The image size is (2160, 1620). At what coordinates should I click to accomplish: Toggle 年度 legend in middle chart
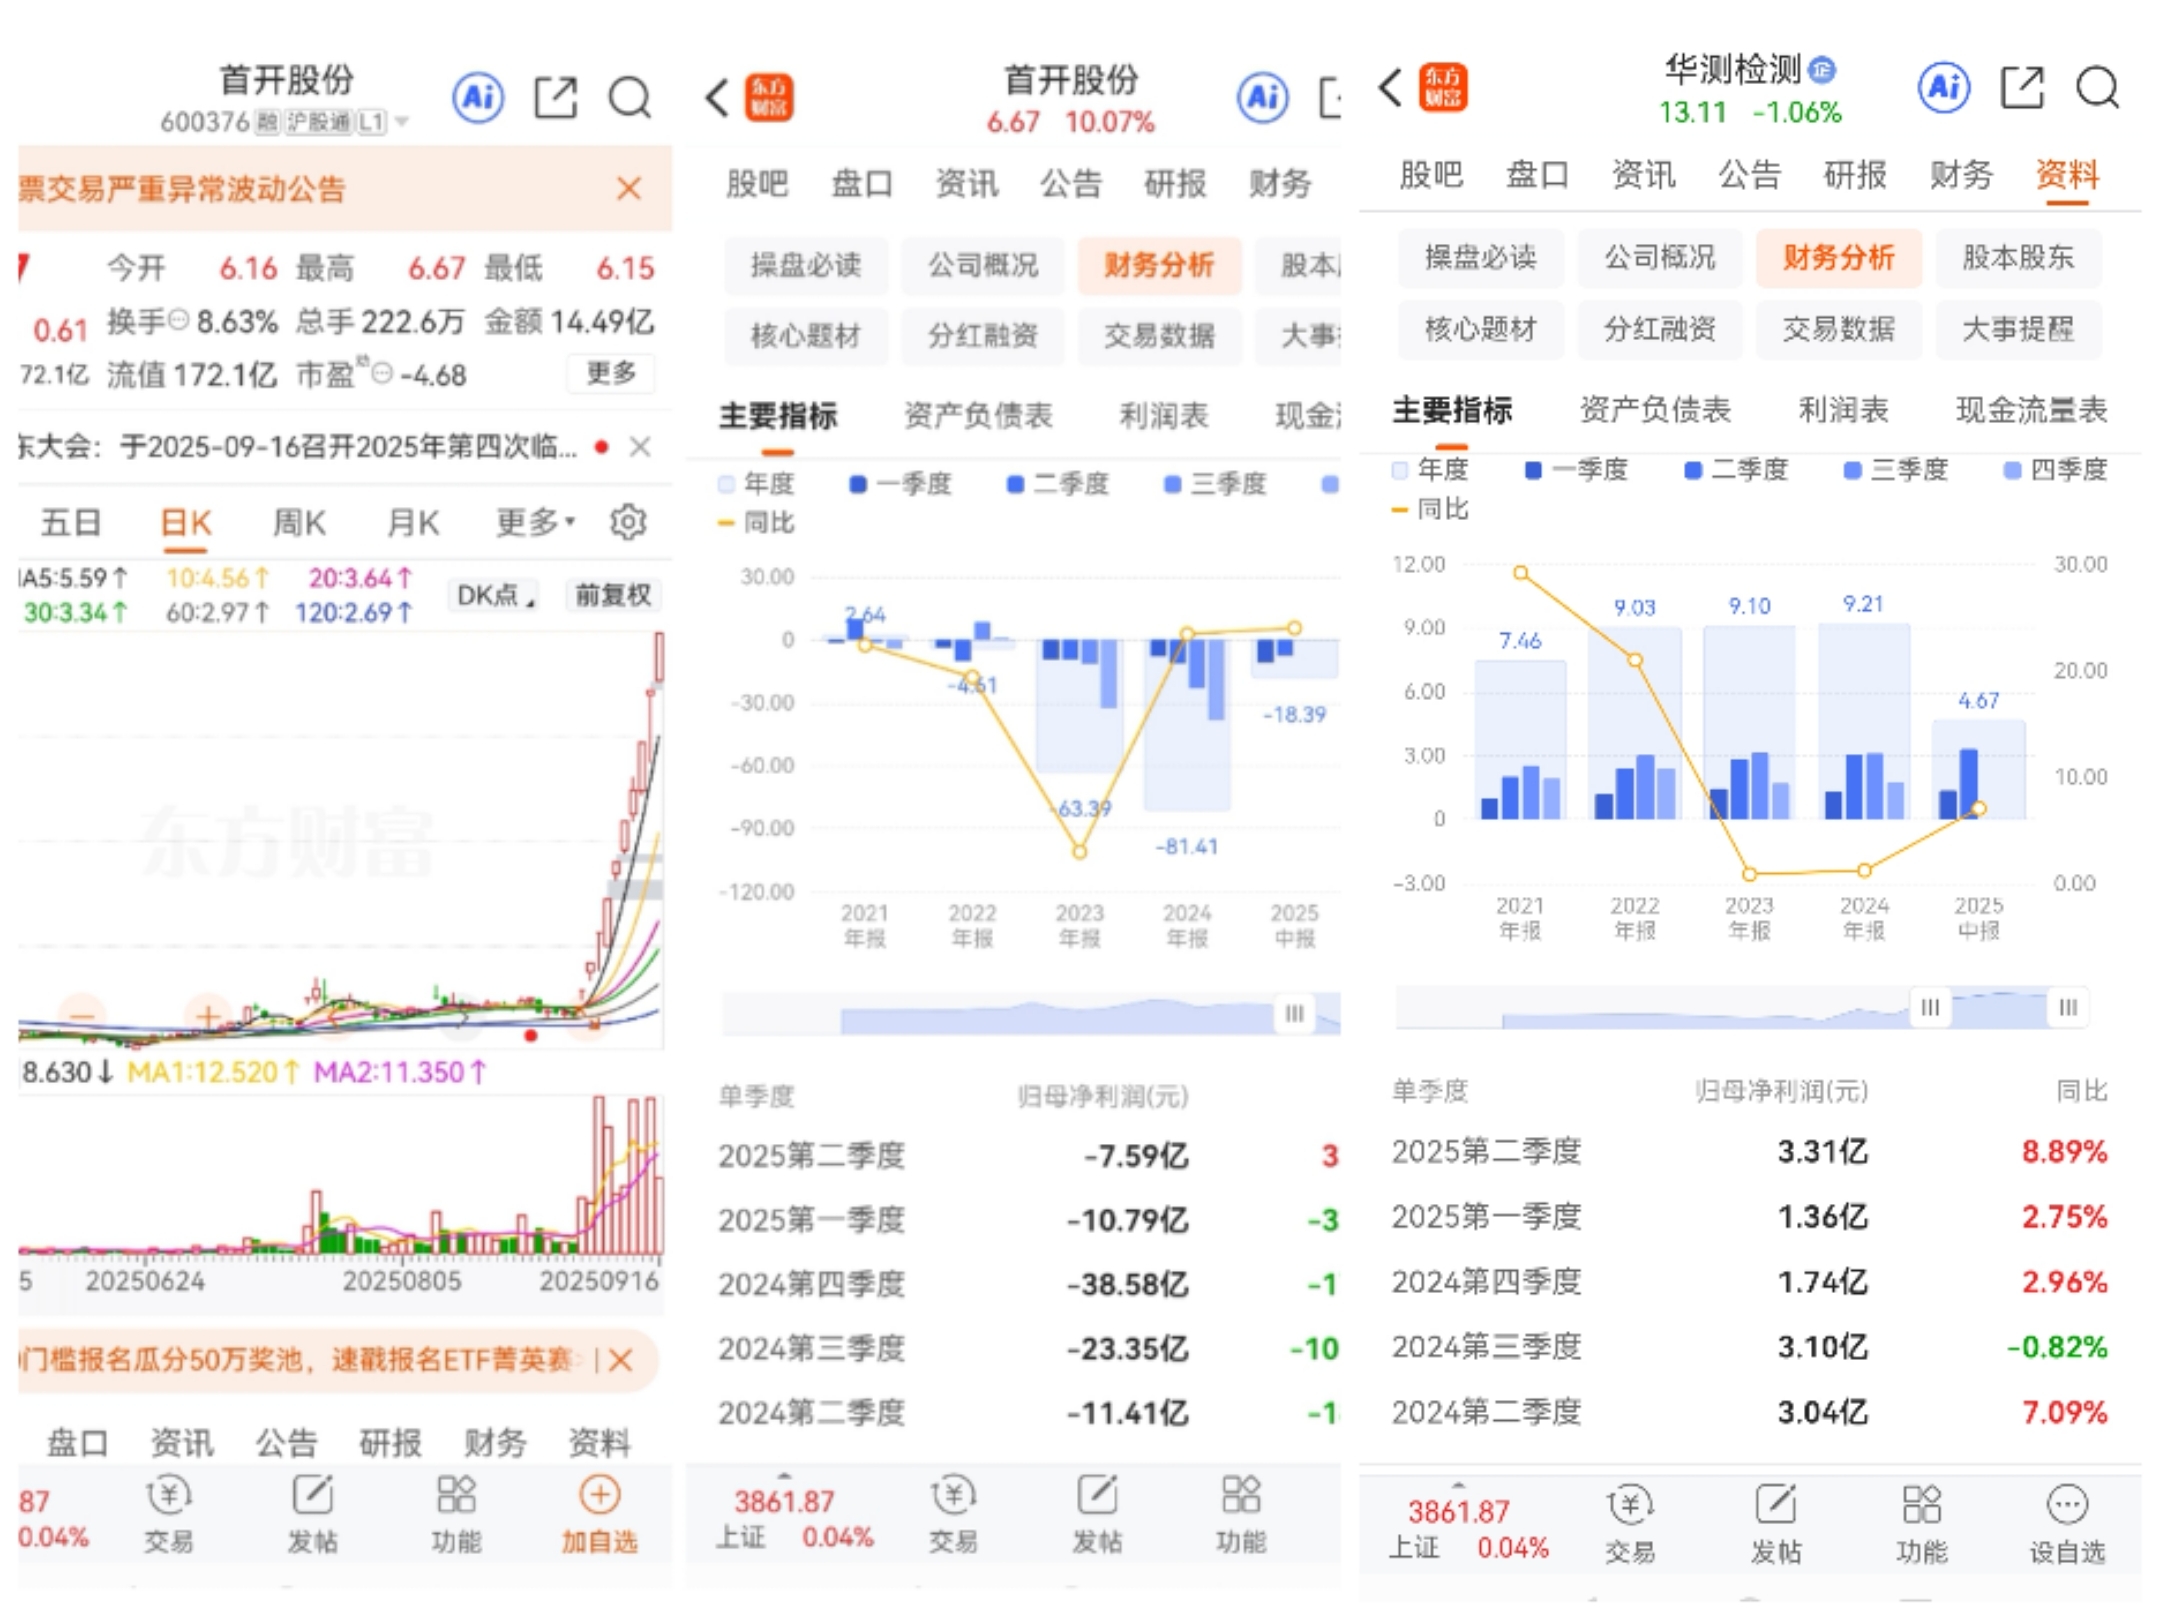point(756,484)
